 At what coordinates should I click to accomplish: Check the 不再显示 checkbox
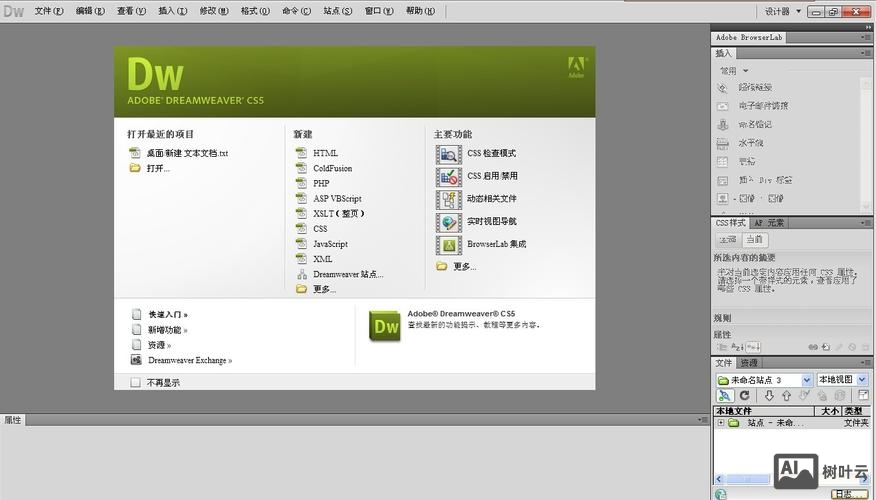pos(135,383)
